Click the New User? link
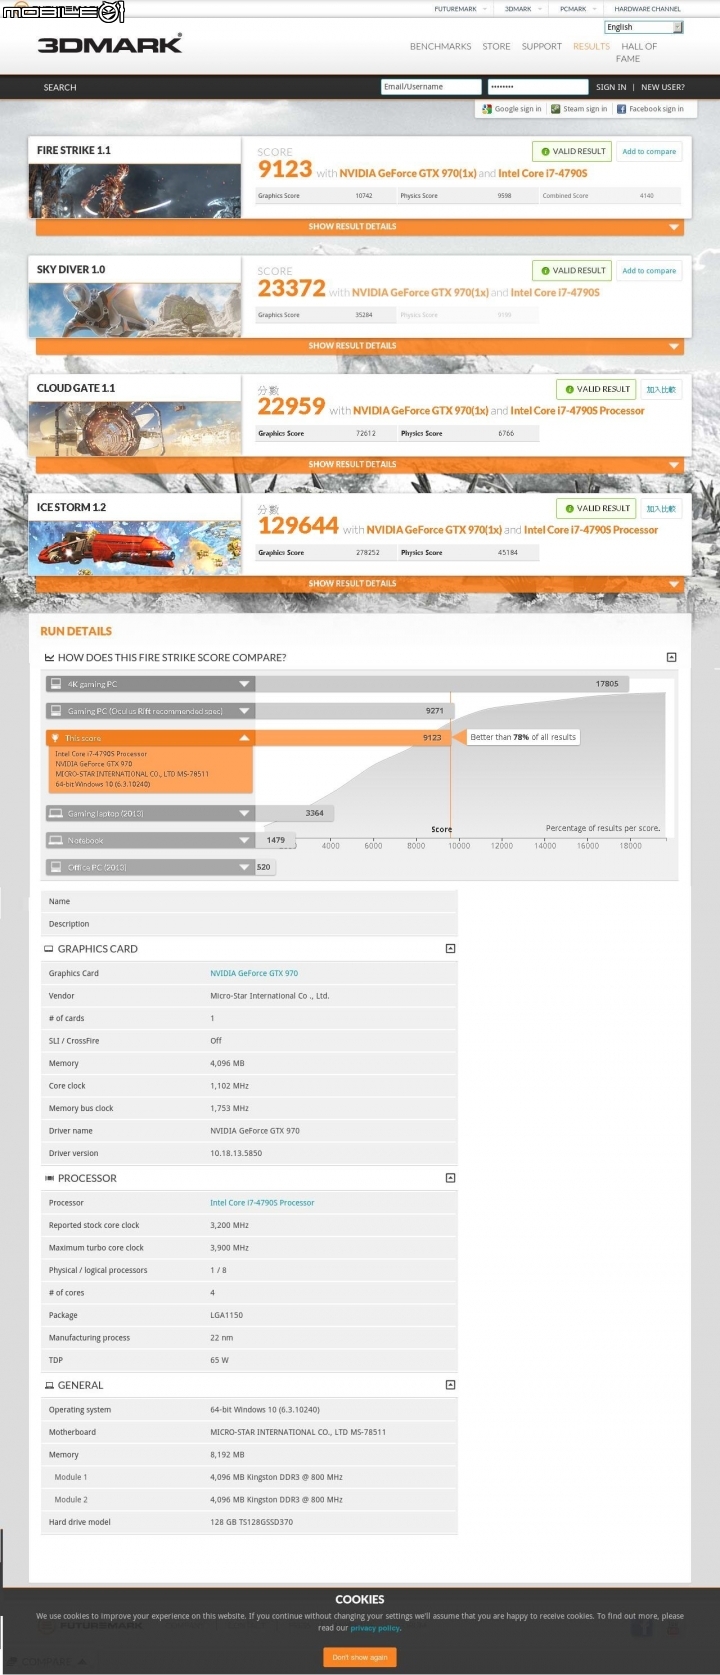The height and width of the screenshot is (1675, 720). tap(663, 87)
